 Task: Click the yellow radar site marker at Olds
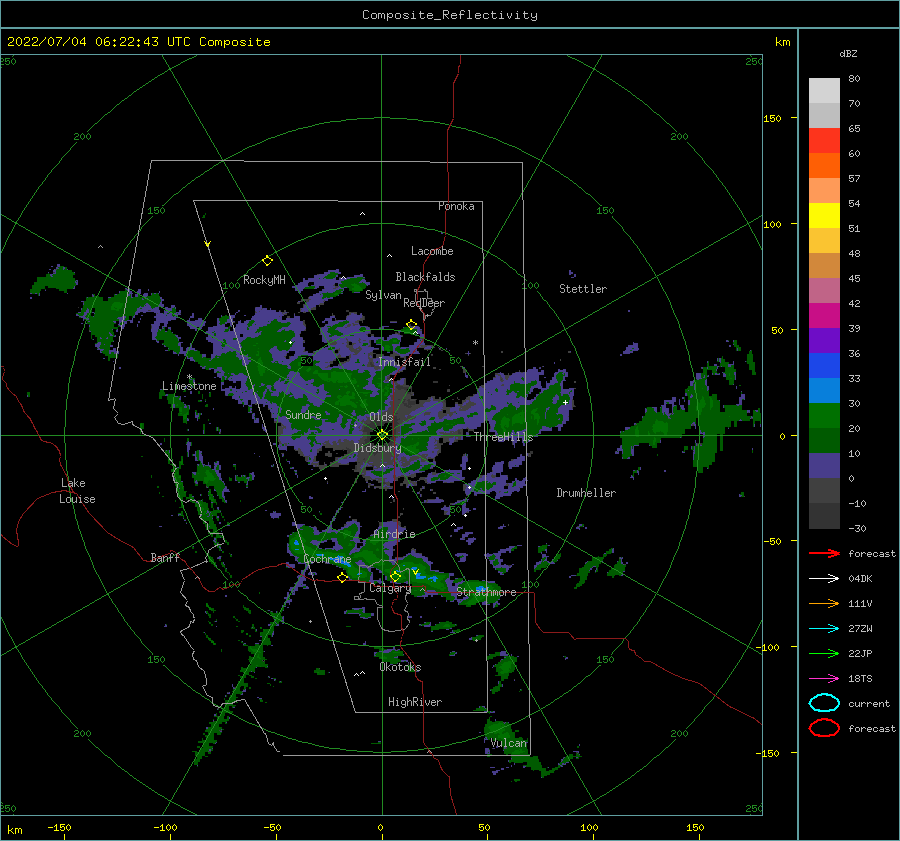pyautogui.click(x=382, y=435)
